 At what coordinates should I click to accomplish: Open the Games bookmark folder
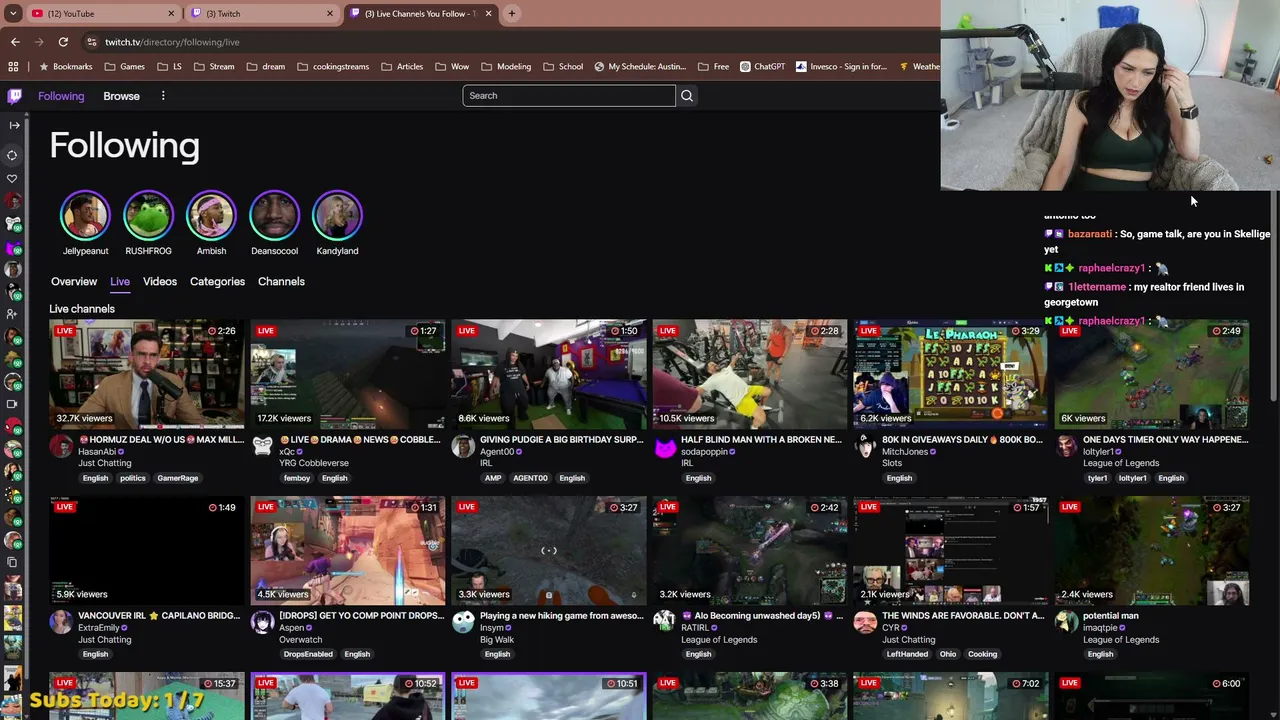coord(124,67)
